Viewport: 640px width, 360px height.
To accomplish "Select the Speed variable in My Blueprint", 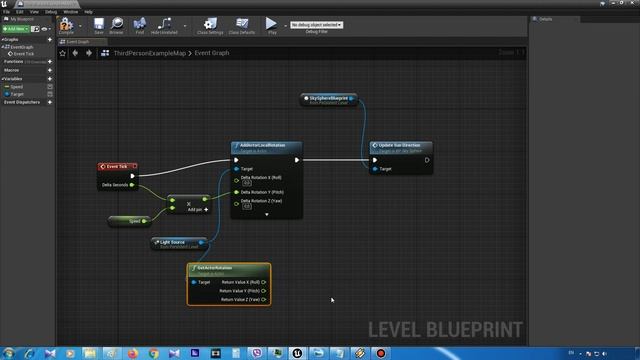I will point(16,87).
